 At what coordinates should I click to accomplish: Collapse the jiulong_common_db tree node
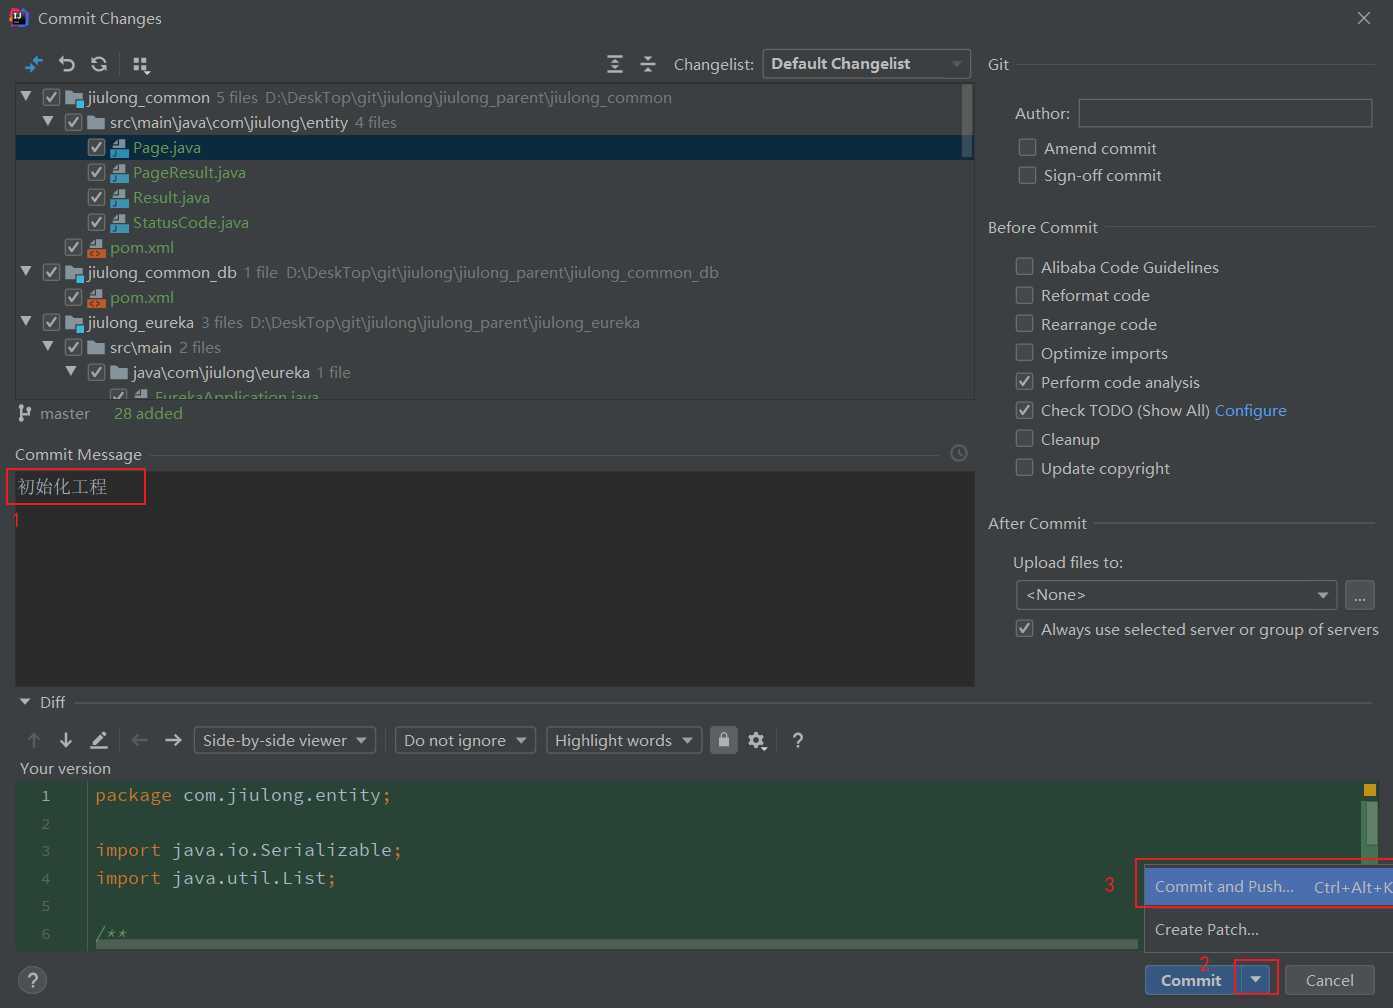26,272
